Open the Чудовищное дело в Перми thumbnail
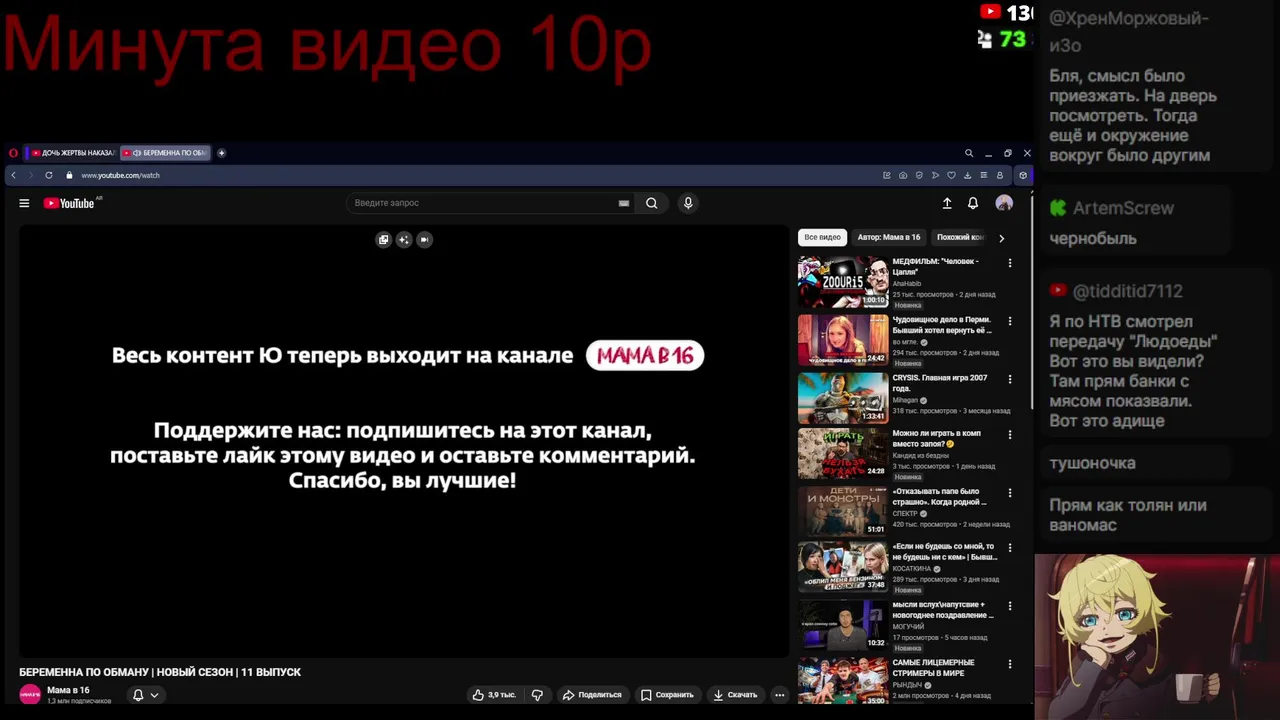 842,340
